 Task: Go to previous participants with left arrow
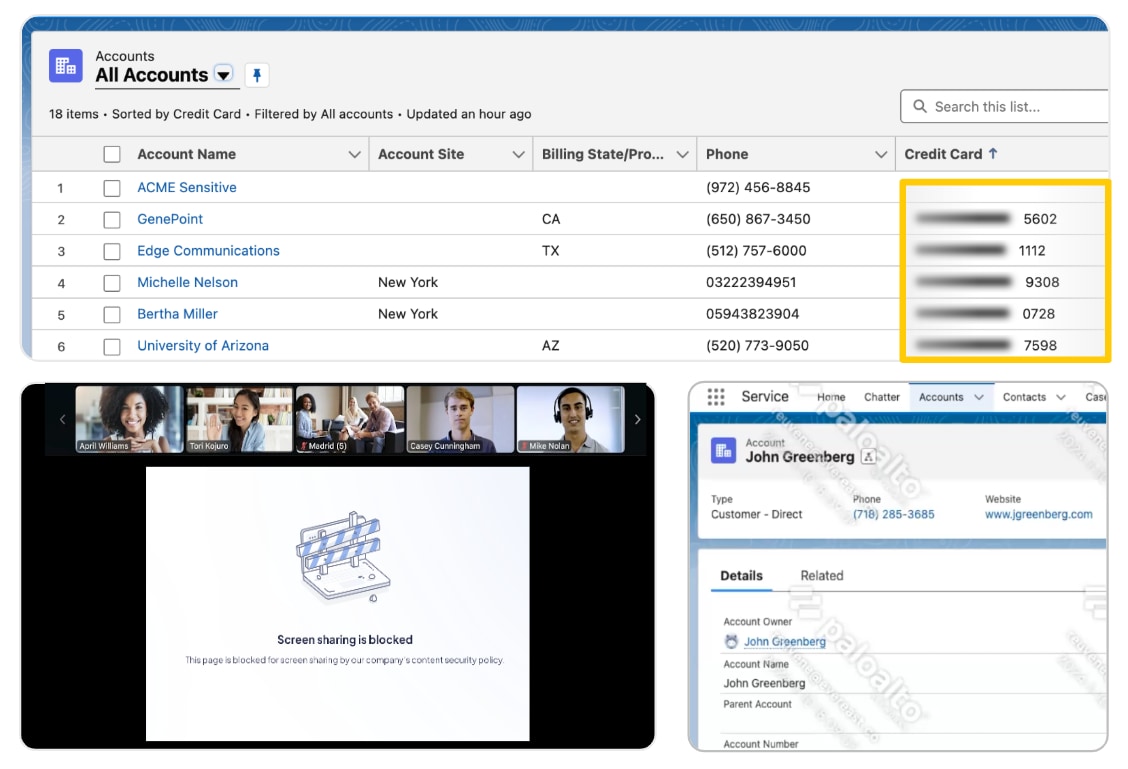coord(62,419)
